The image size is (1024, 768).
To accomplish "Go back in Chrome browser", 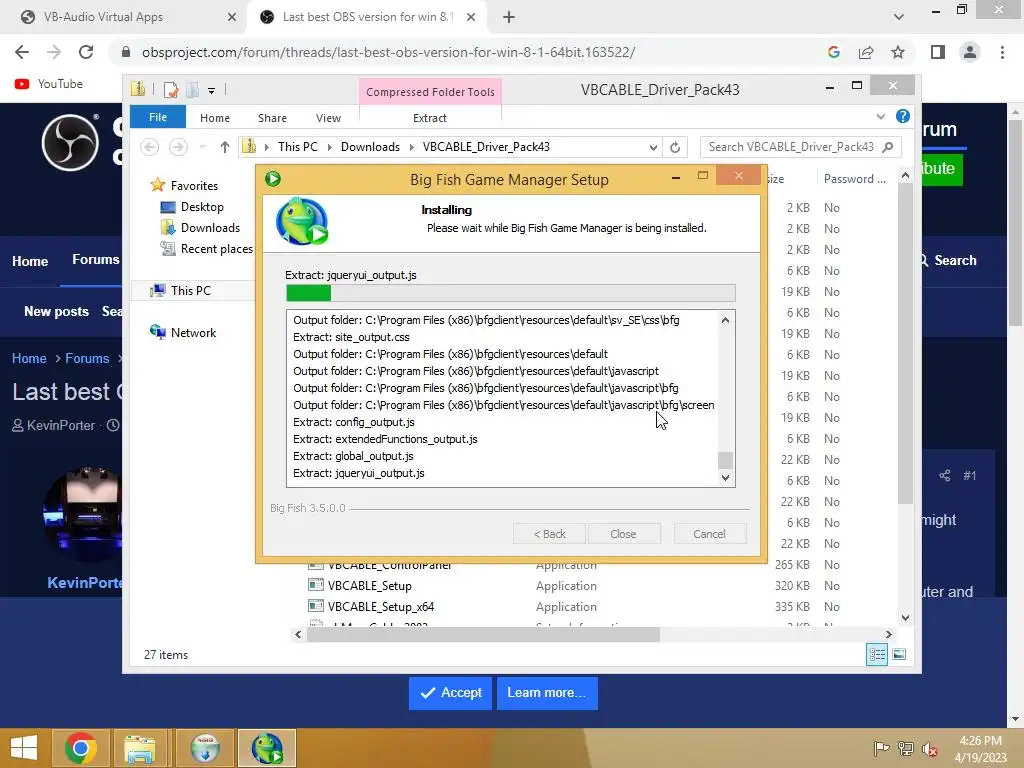I will 22,52.
